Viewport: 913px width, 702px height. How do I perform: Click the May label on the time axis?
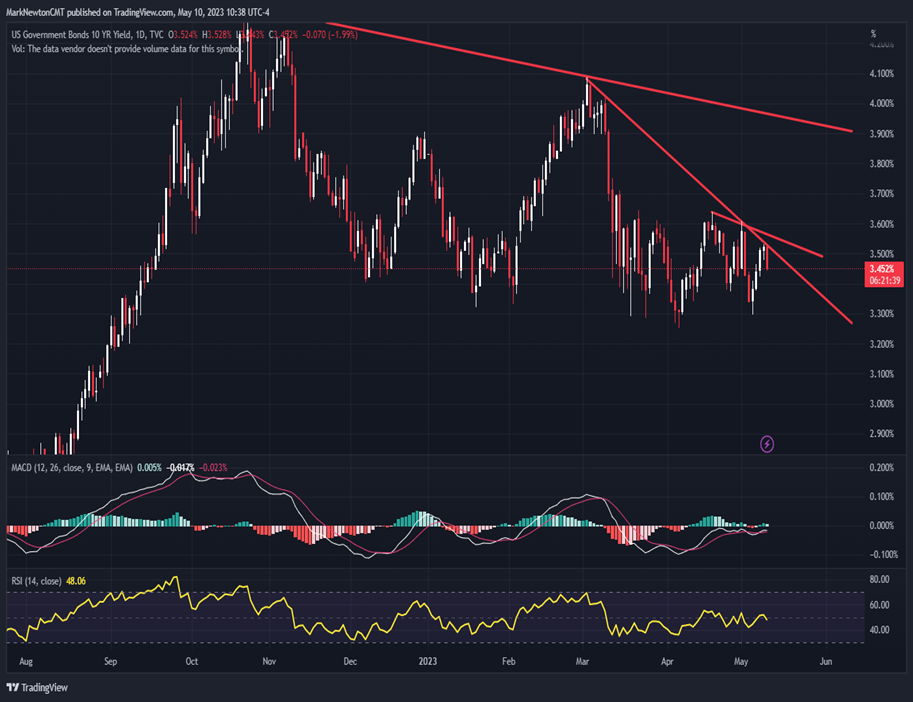coord(739,662)
